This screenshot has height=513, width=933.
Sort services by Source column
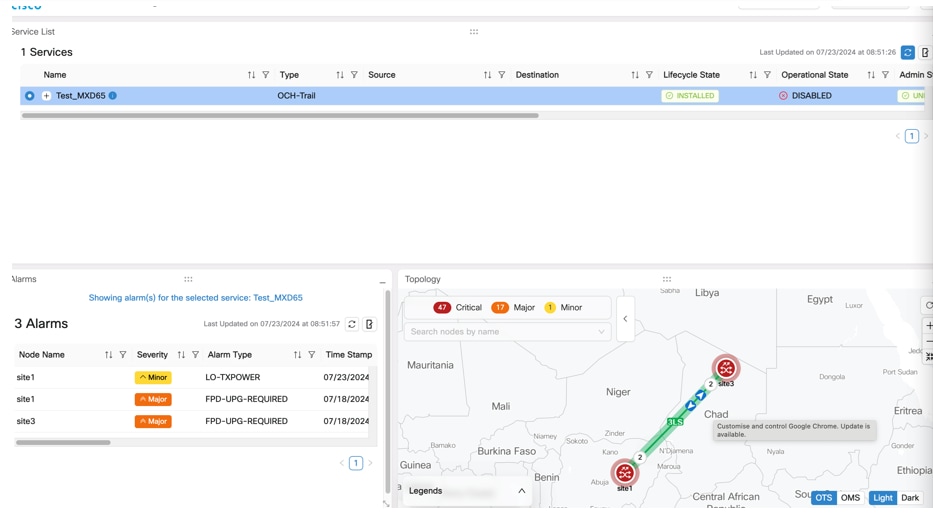[487, 75]
